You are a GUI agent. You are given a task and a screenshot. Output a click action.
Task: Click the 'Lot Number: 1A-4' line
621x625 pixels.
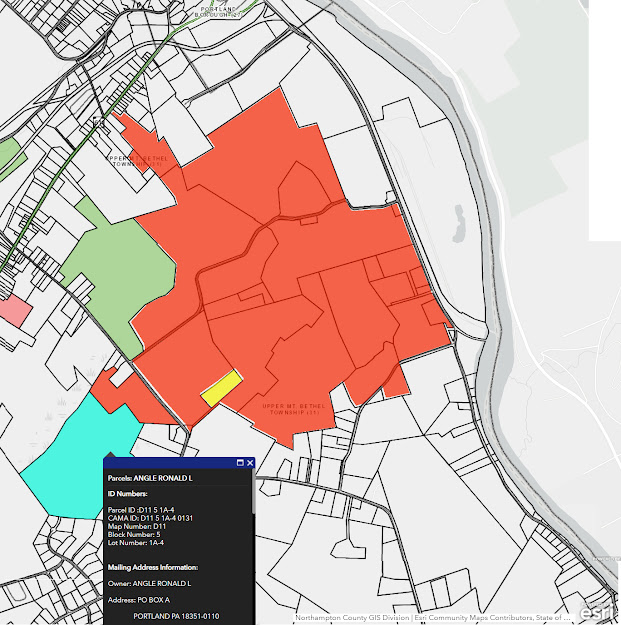[136, 542]
